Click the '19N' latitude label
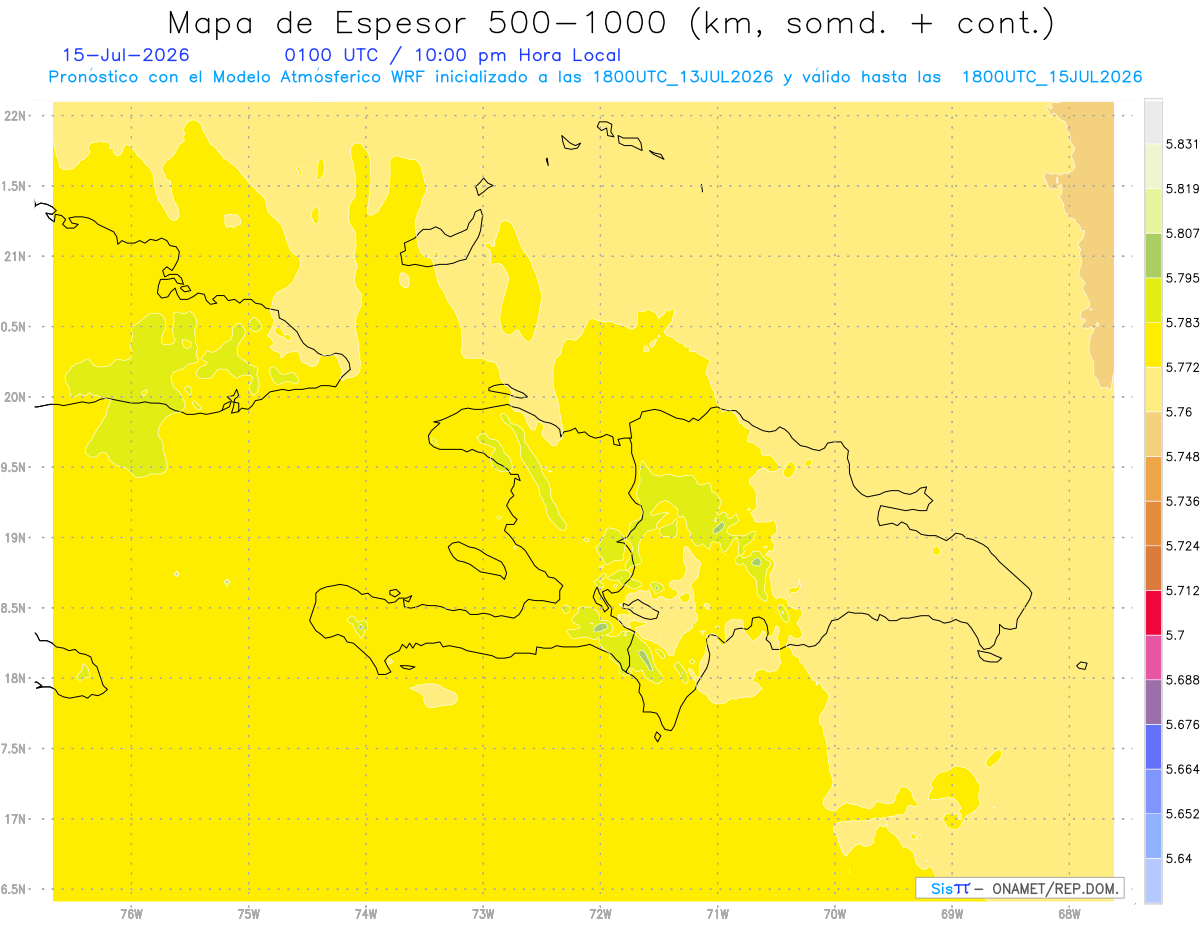 coord(16,537)
